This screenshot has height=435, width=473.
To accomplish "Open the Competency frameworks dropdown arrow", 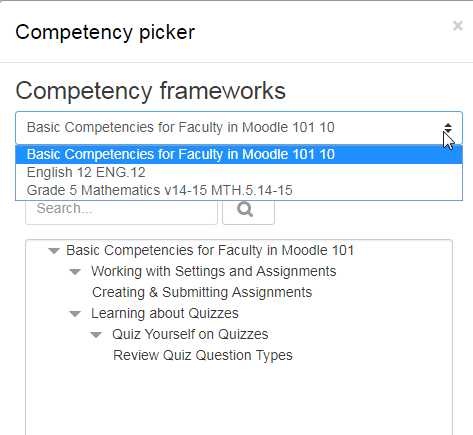I will [448, 128].
